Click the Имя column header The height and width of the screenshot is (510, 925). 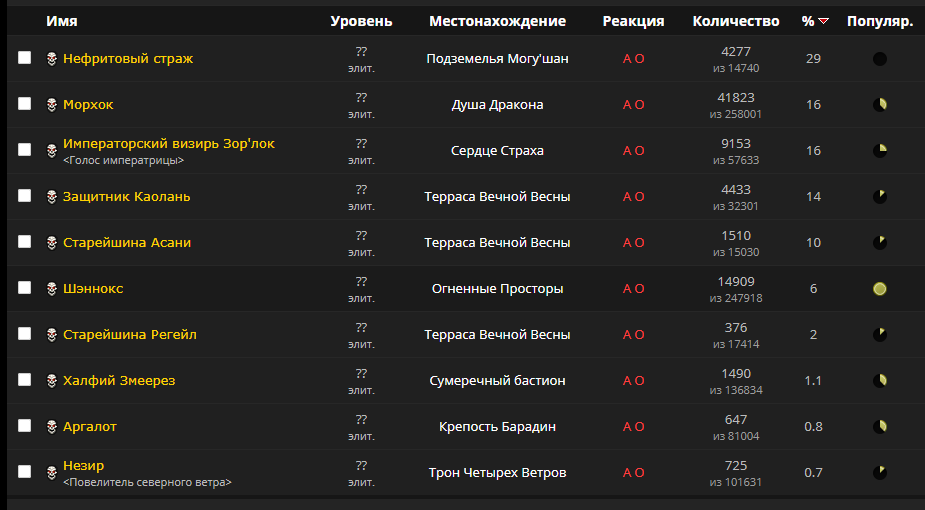(62, 21)
